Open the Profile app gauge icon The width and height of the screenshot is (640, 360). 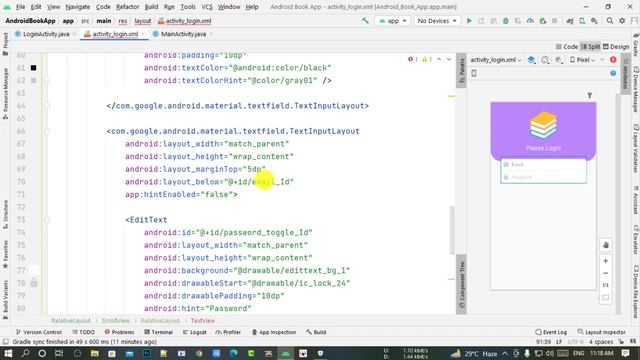530,21
